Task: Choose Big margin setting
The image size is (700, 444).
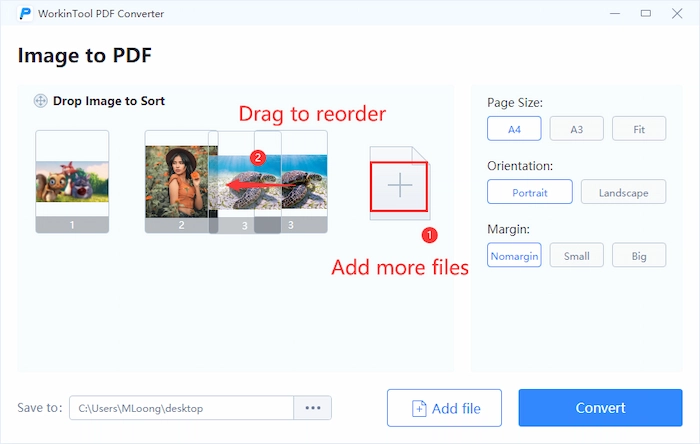Action: pos(639,255)
